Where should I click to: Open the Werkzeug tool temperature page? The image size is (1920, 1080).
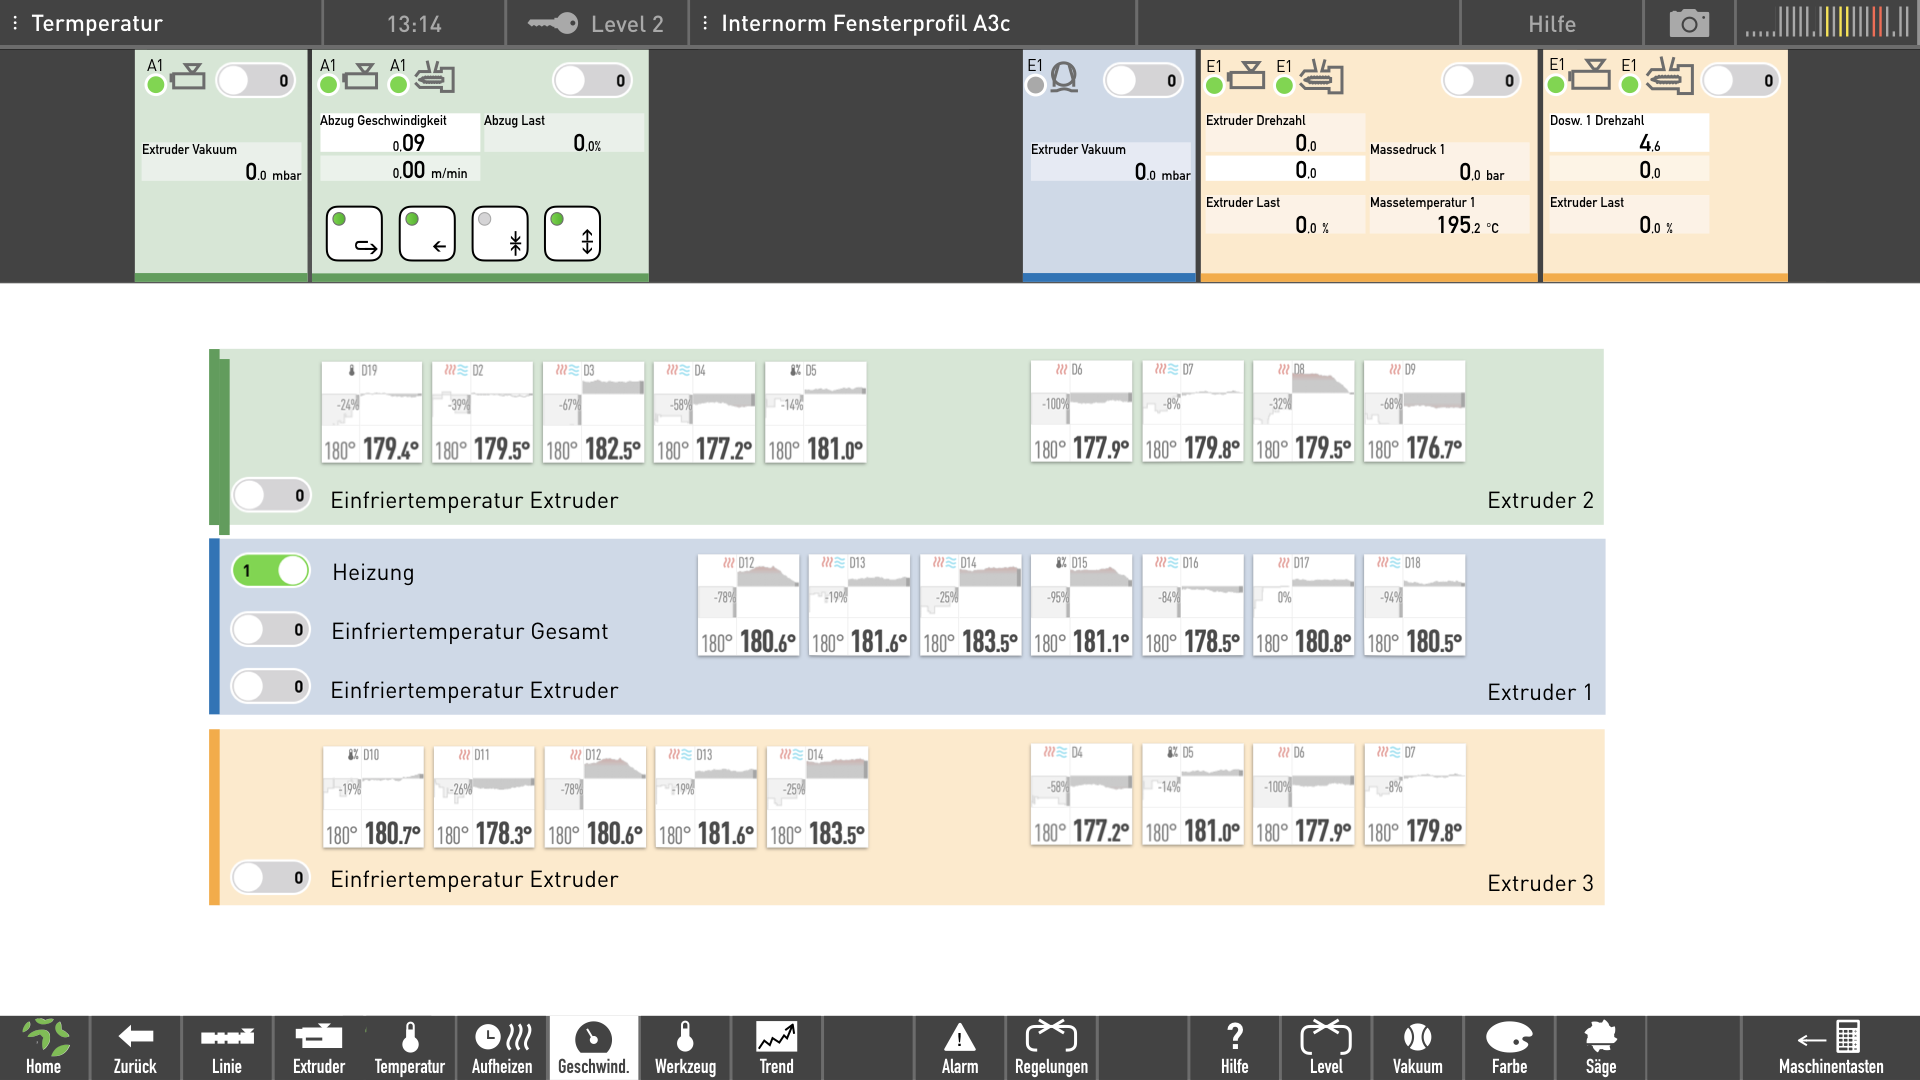coord(685,1048)
